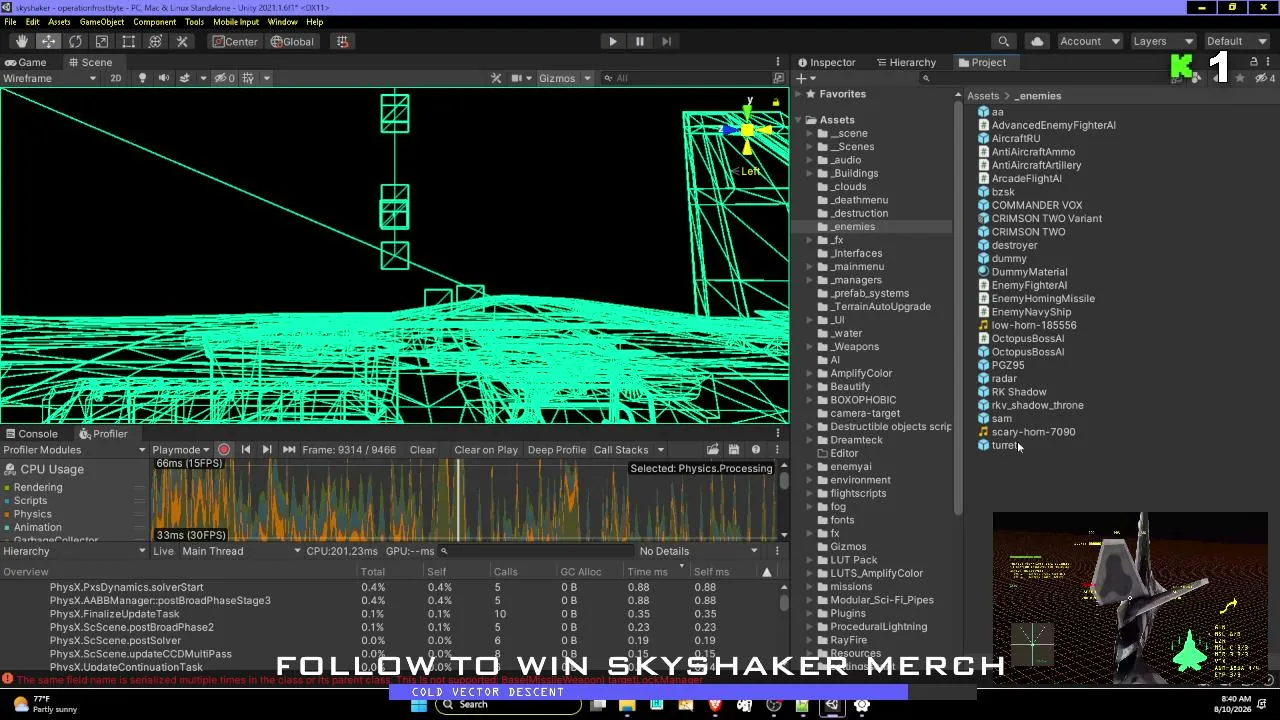Screen dimensions: 1280x720
Task: Open the global search magnifier
Action: click(x=1003, y=41)
